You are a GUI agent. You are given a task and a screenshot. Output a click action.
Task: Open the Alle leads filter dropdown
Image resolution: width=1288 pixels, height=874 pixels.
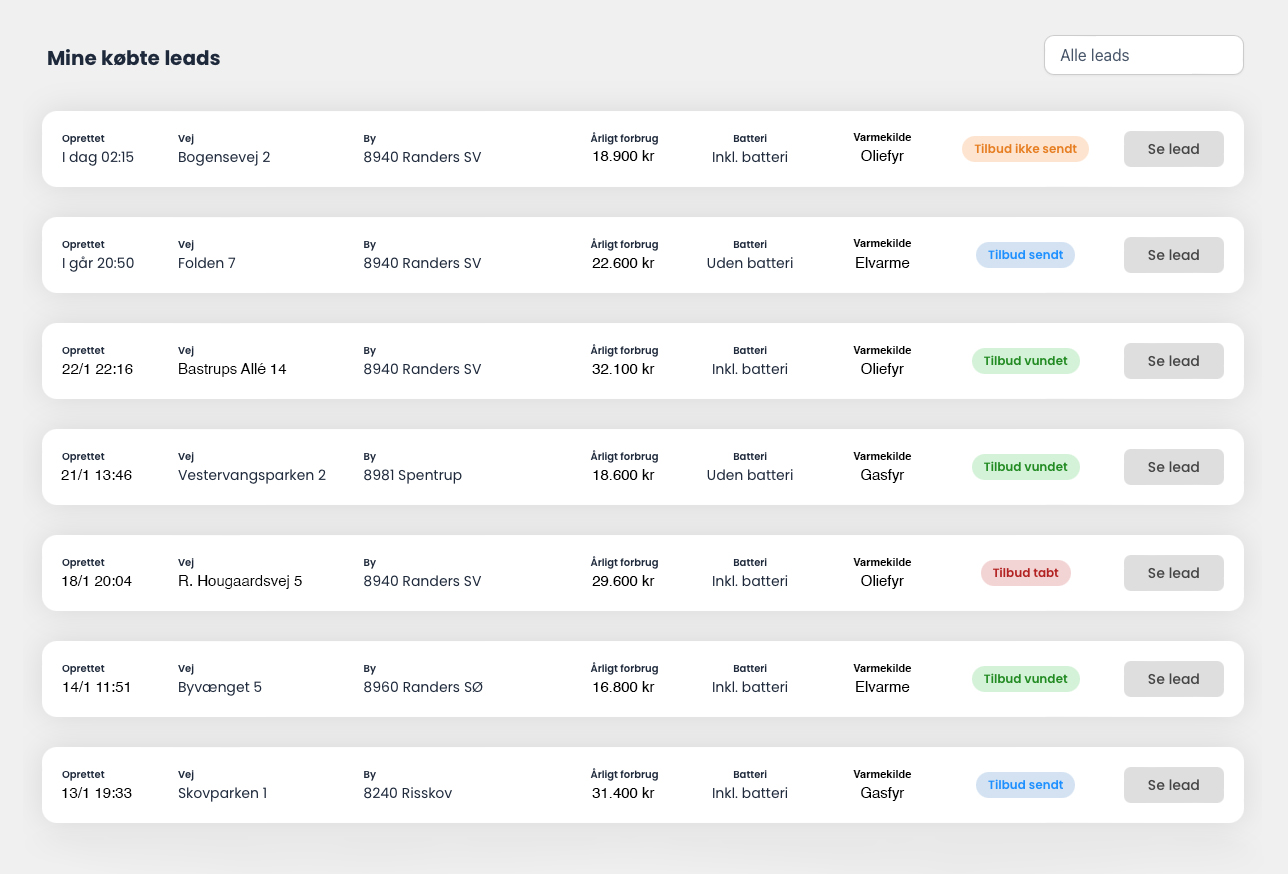pyautogui.click(x=1143, y=55)
